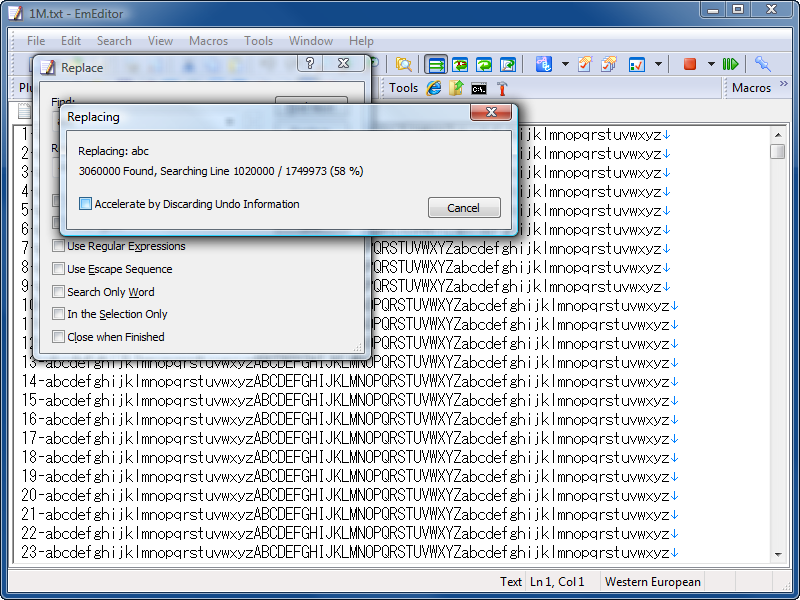Toggle Use Escape Sequence checkbox

tap(59, 269)
